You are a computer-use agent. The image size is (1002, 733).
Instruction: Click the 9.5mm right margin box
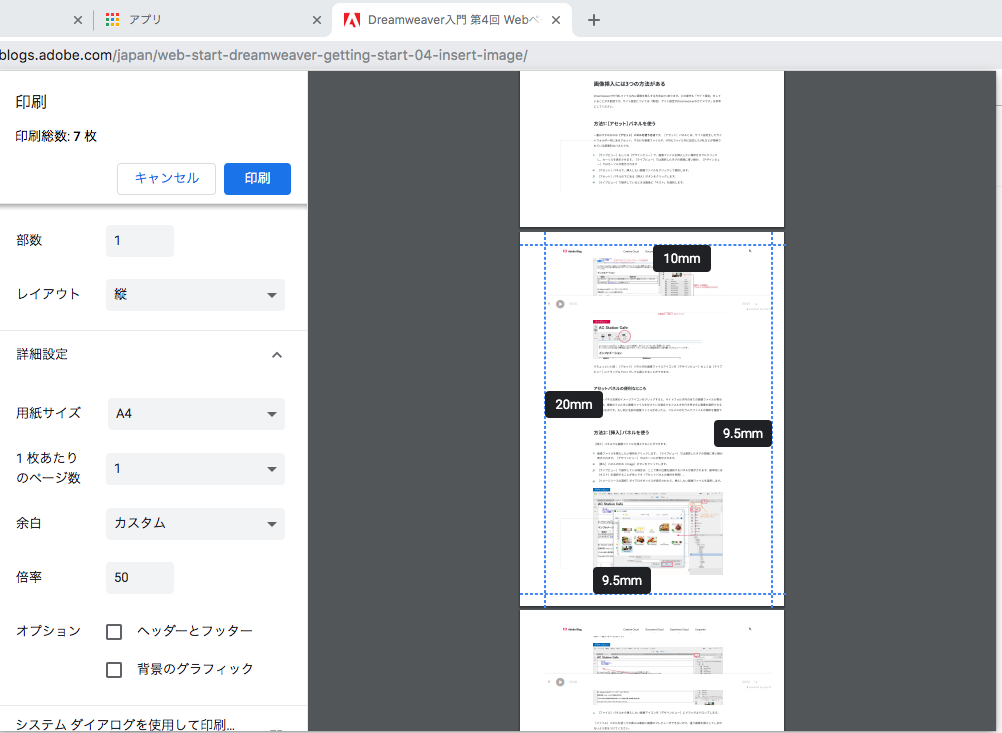(x=743, y=433)
